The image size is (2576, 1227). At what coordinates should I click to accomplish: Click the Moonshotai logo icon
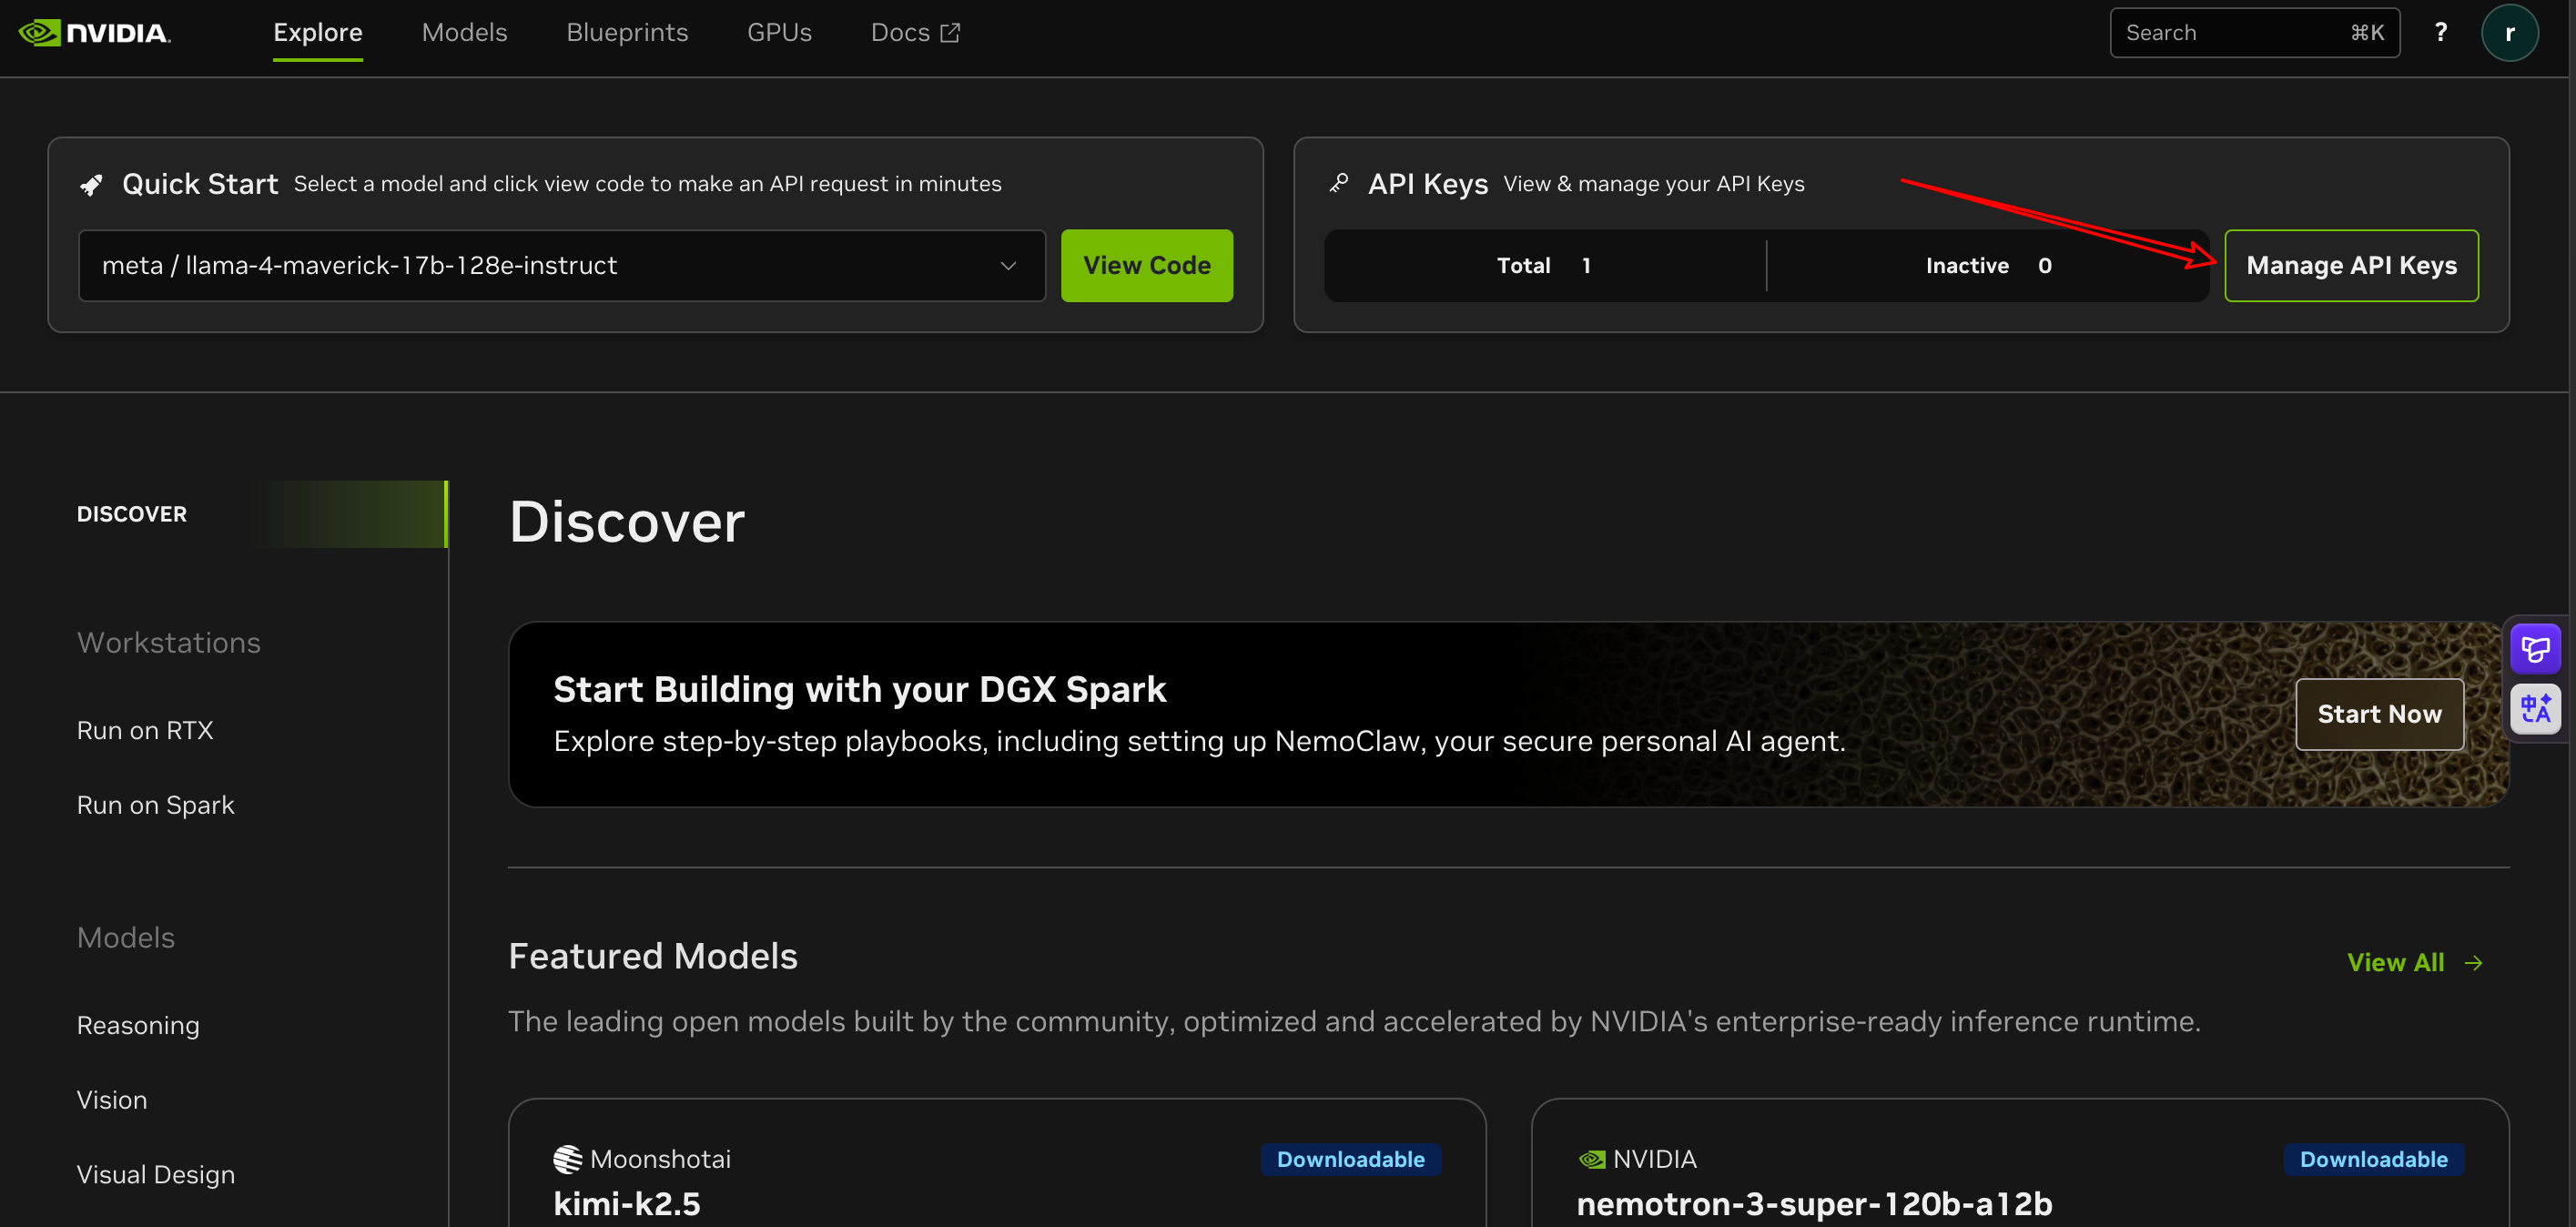[567, 1159]
